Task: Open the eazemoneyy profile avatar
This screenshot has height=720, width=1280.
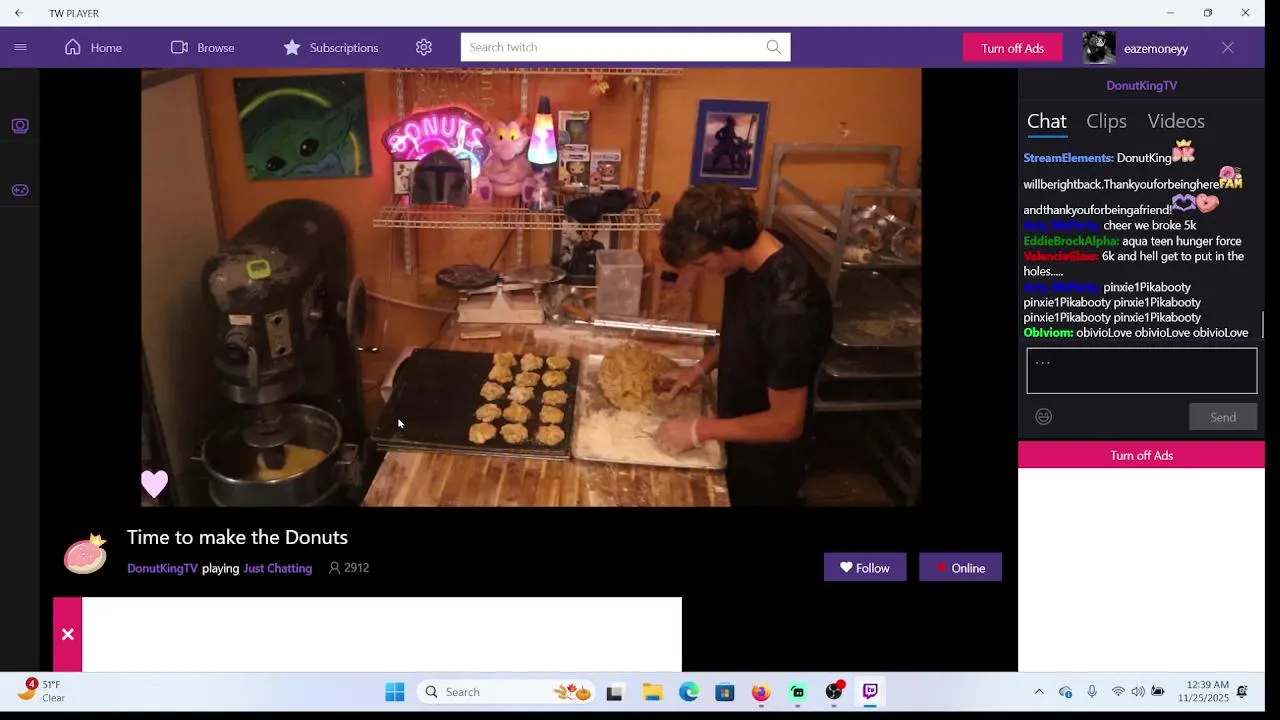Action: (x=1099, y=48)
